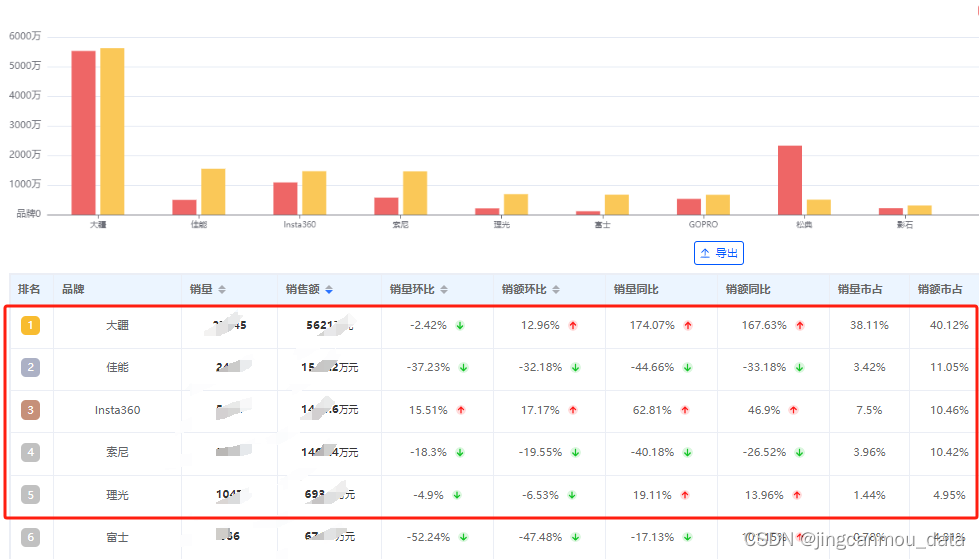Click 7.5% share cell for Insta360
The width and height of the screenshot is (979, 559).
(869, 410)
